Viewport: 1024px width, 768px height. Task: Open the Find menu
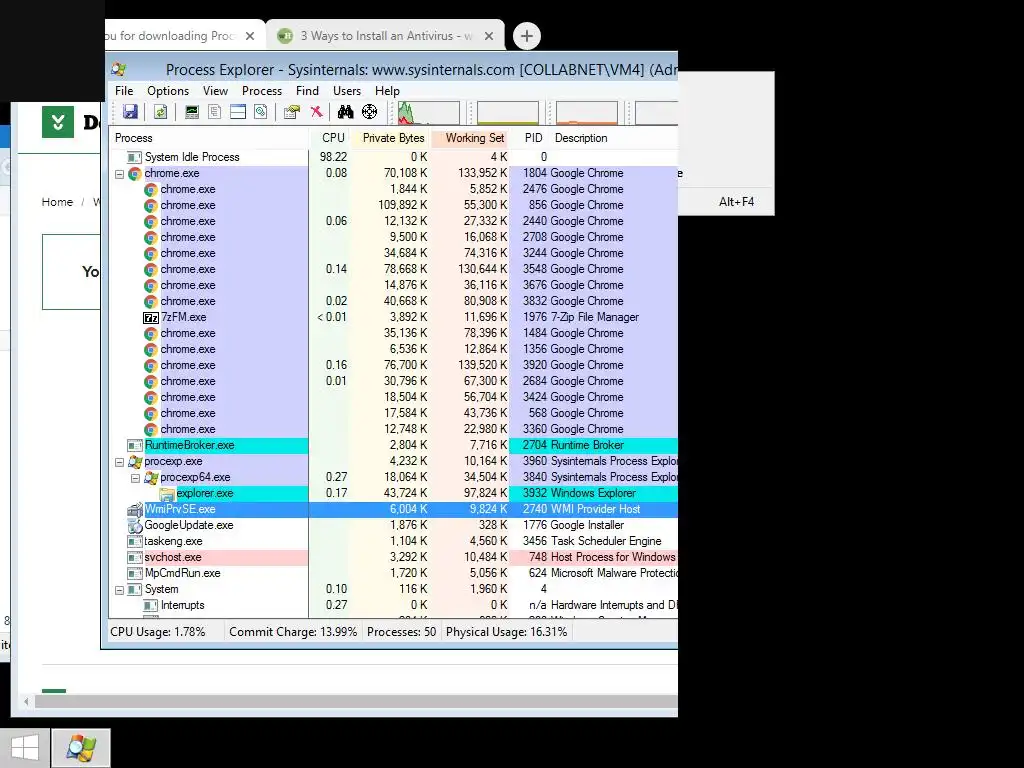307,91
